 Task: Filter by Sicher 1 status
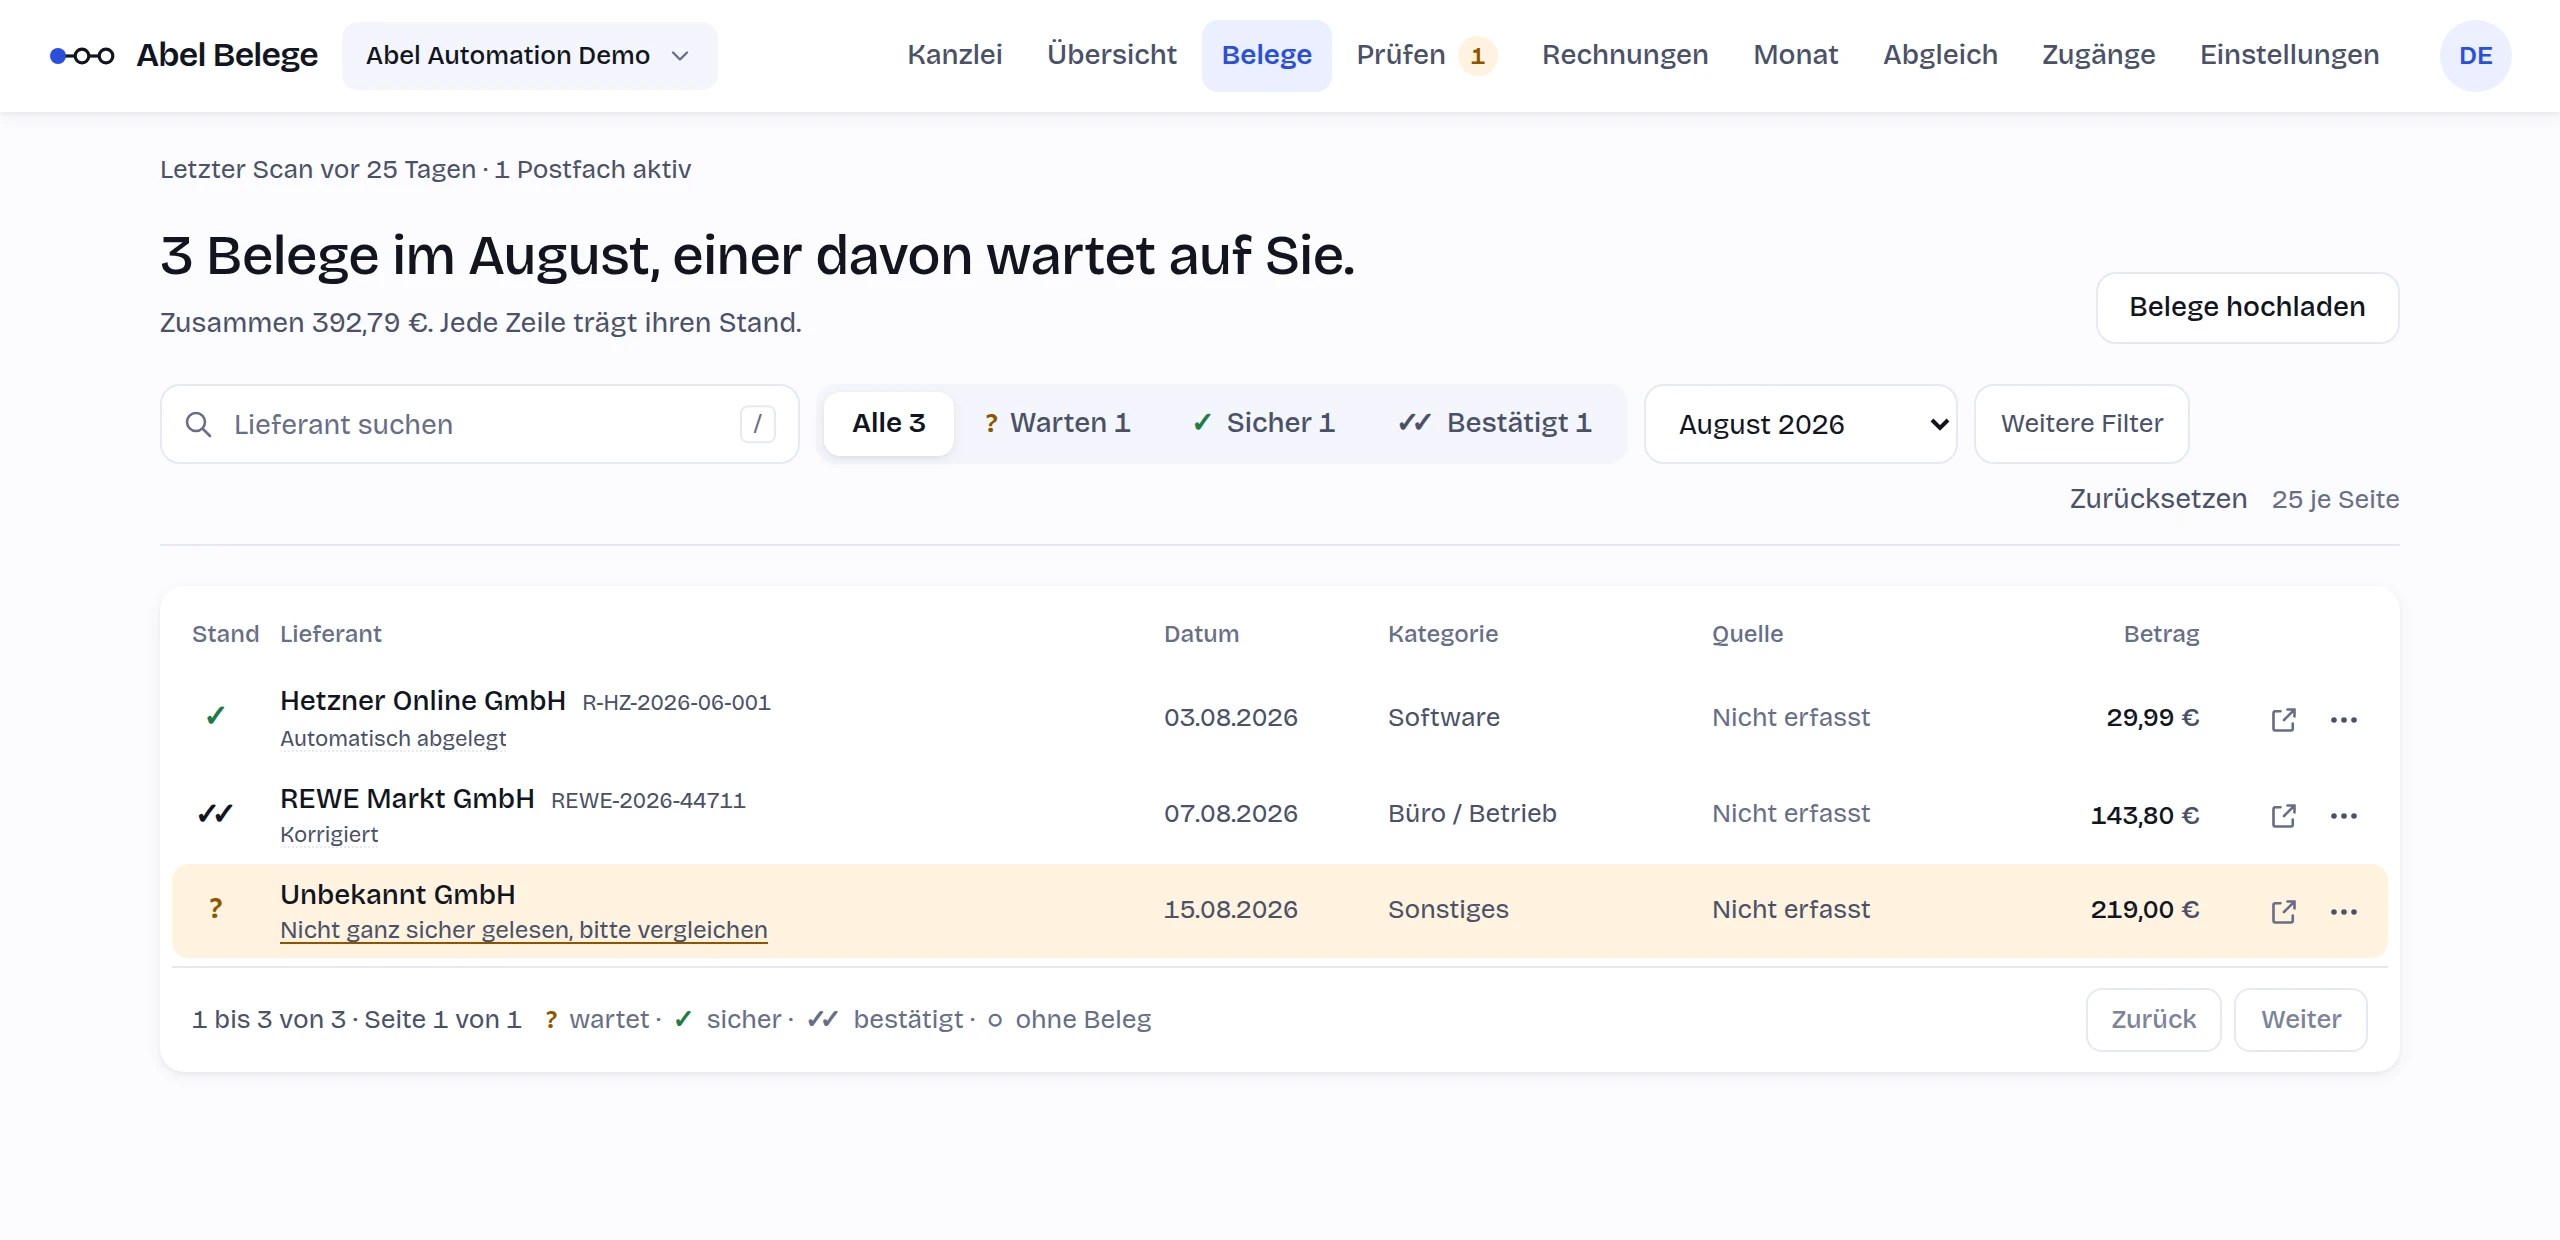[1264, 423]
